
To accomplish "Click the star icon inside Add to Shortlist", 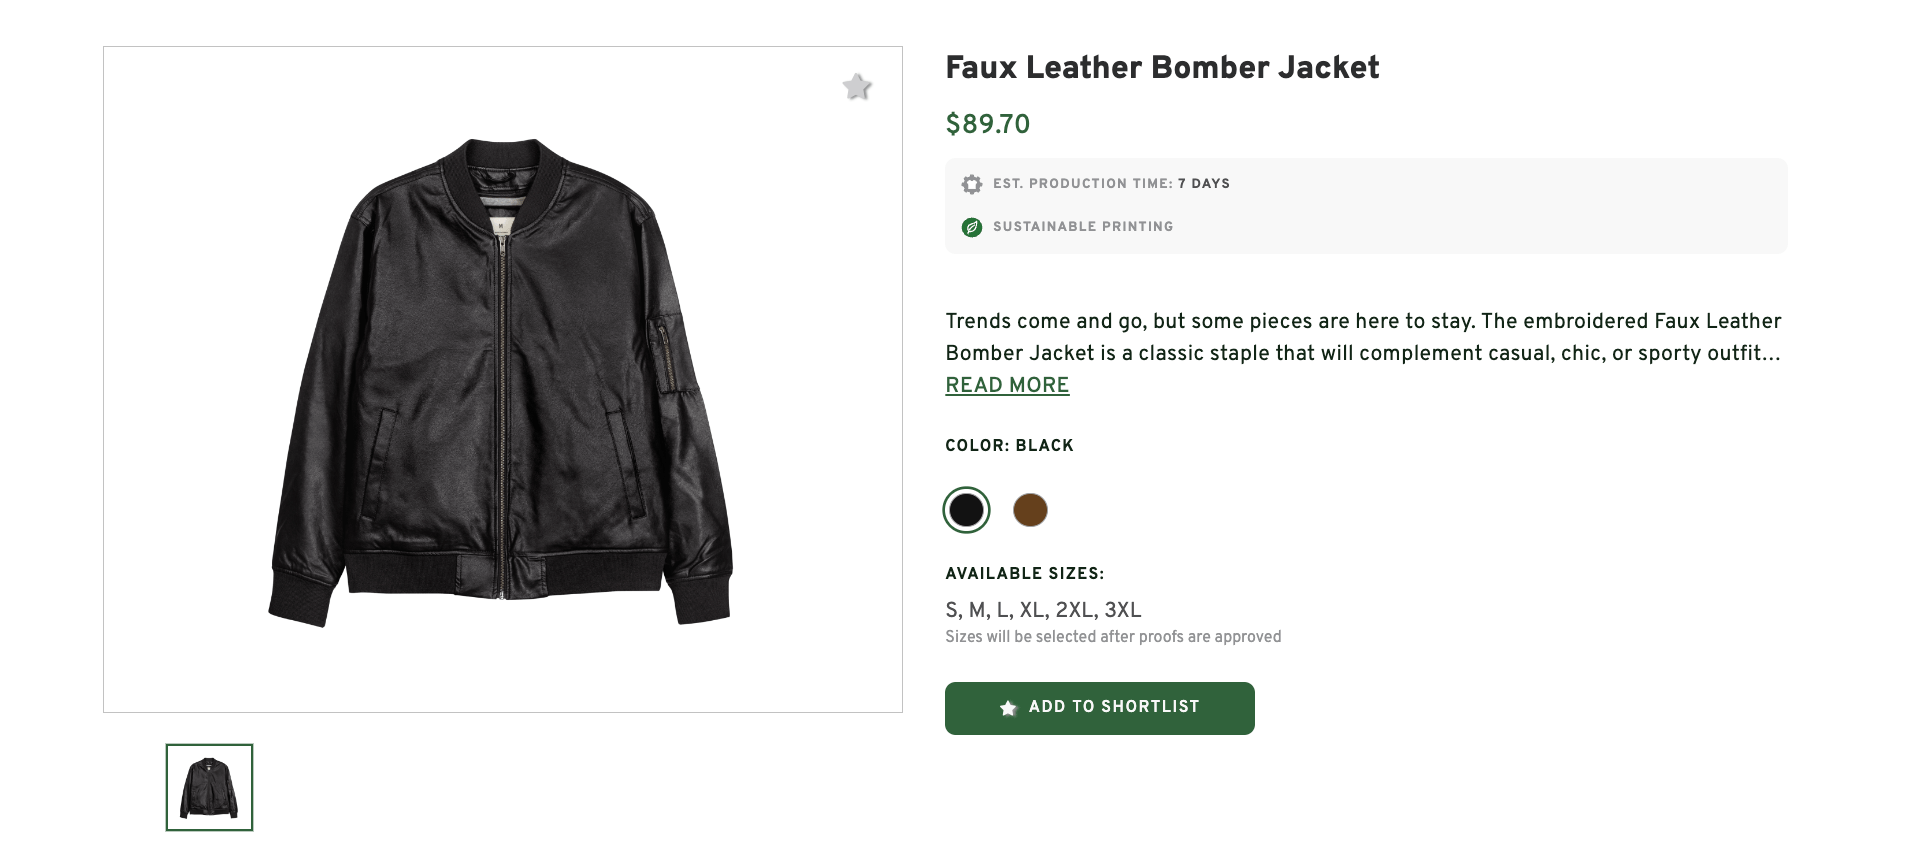I will pos(1008,708).
